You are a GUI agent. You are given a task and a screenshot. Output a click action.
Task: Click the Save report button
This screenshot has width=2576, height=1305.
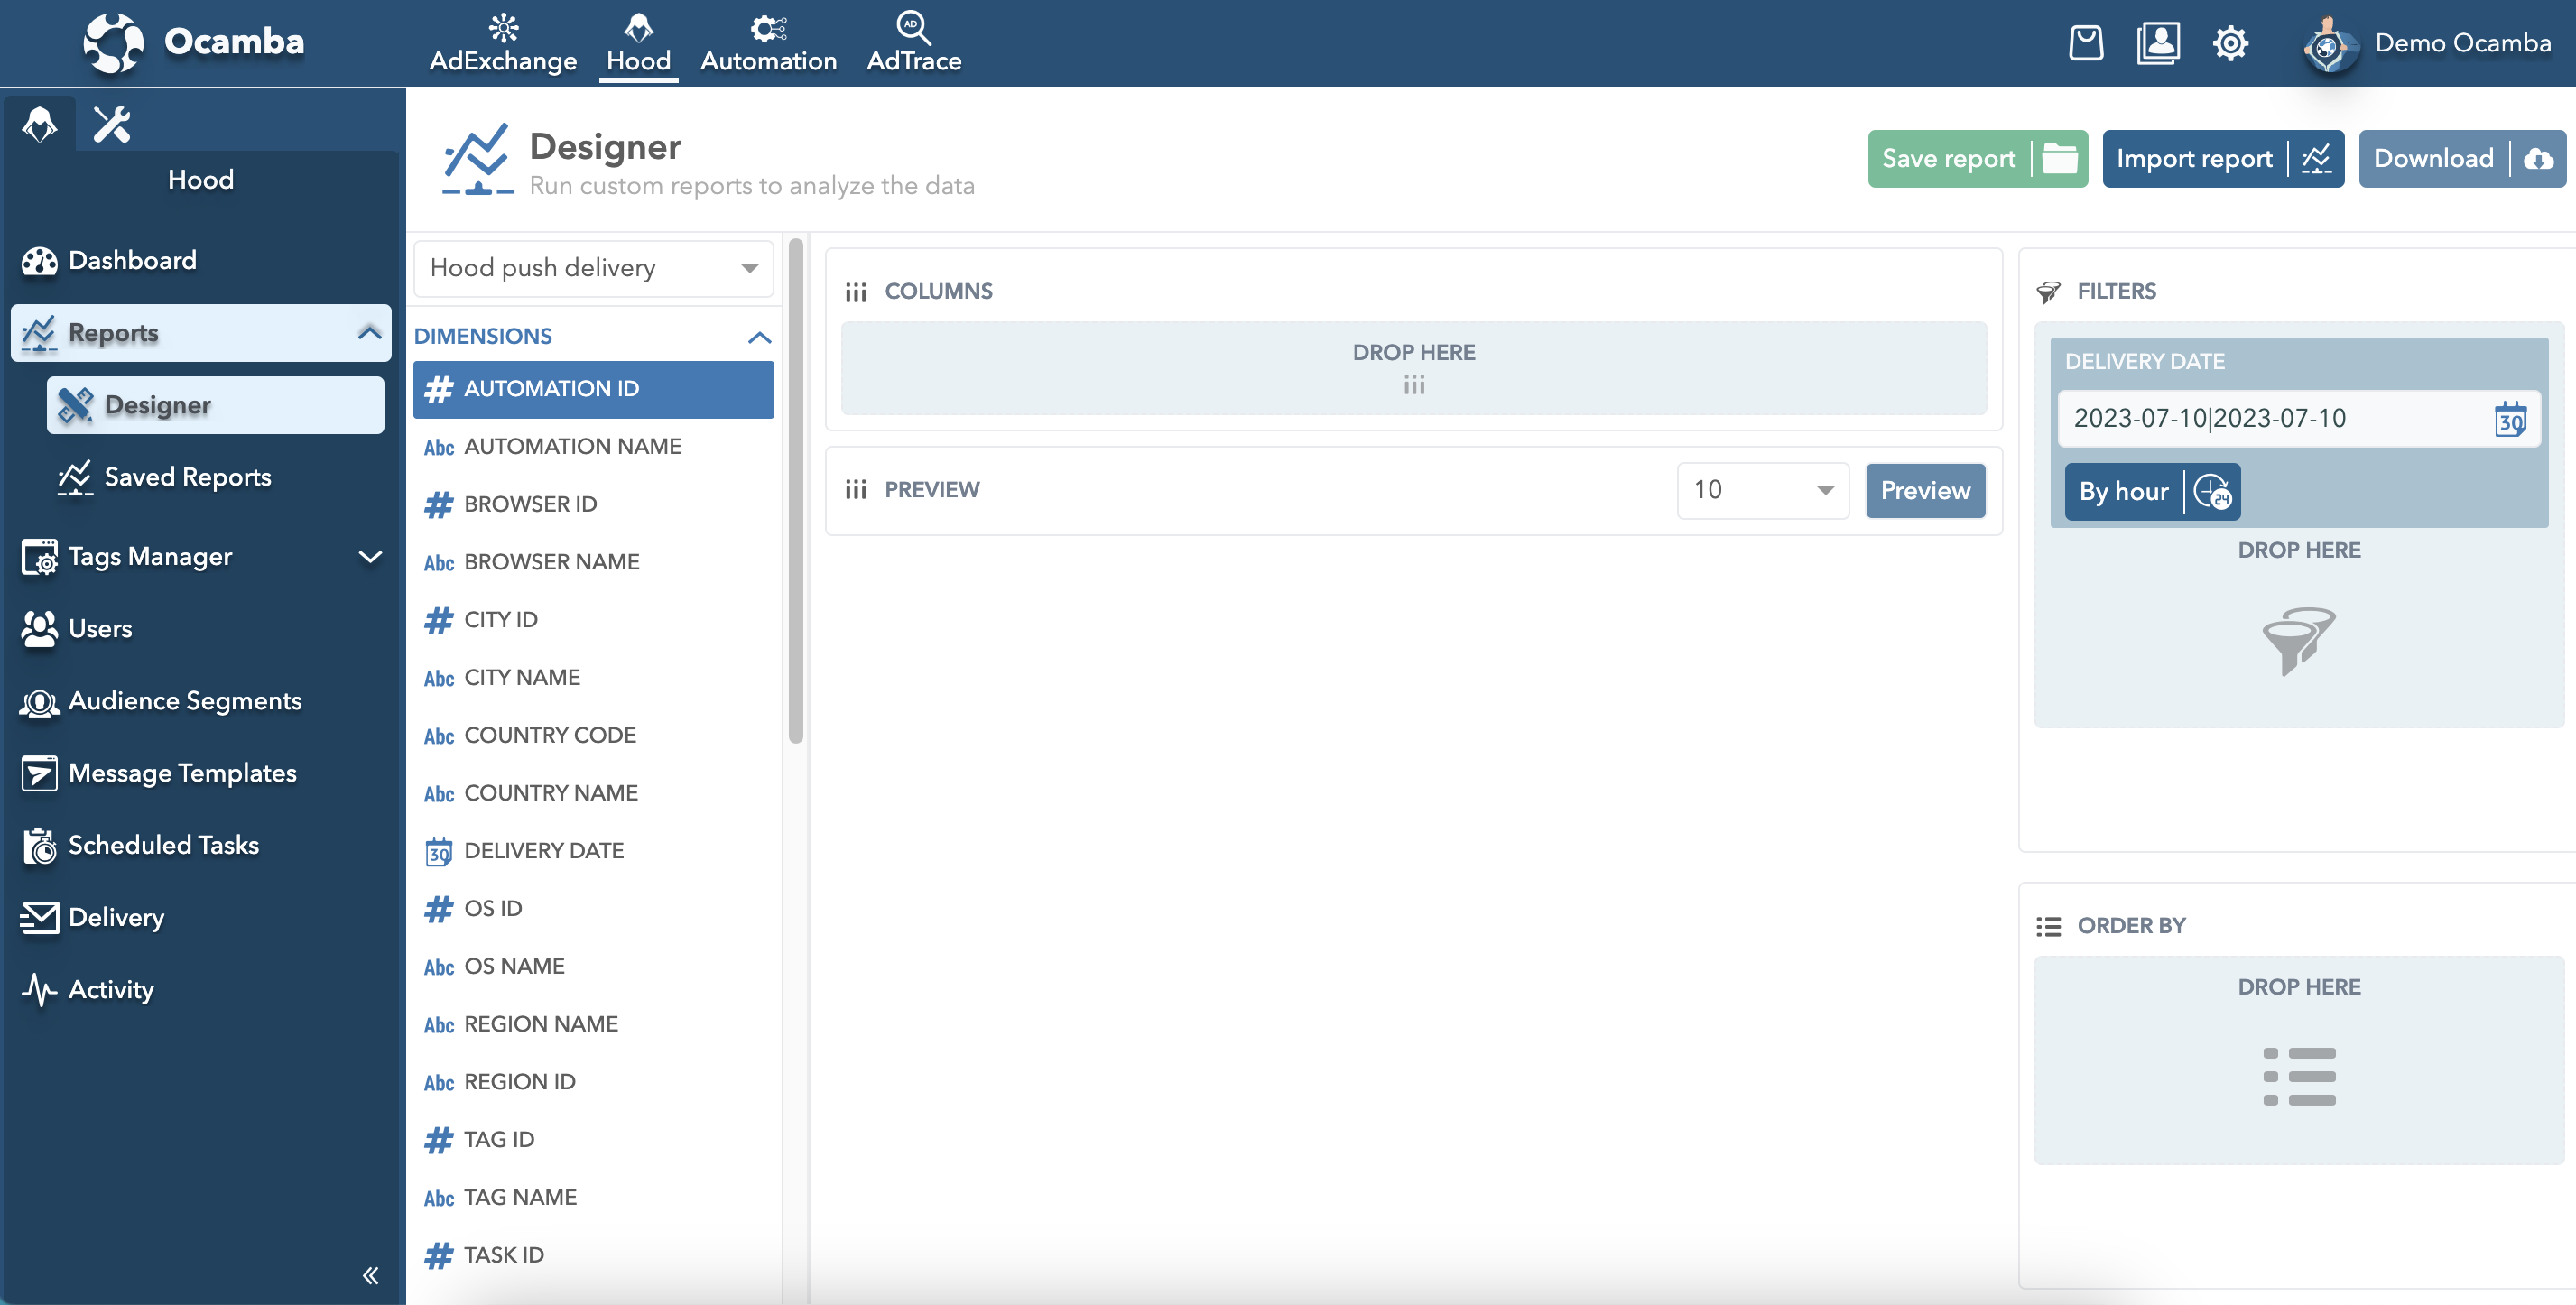pyautogui.click(x=1949, y=156)
